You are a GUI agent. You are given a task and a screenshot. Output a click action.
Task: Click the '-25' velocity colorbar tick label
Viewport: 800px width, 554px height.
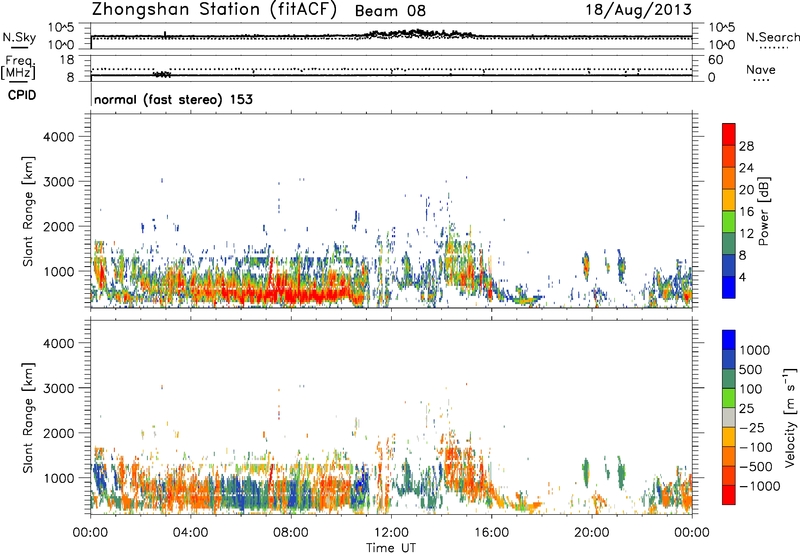click(x=752, y=427)
